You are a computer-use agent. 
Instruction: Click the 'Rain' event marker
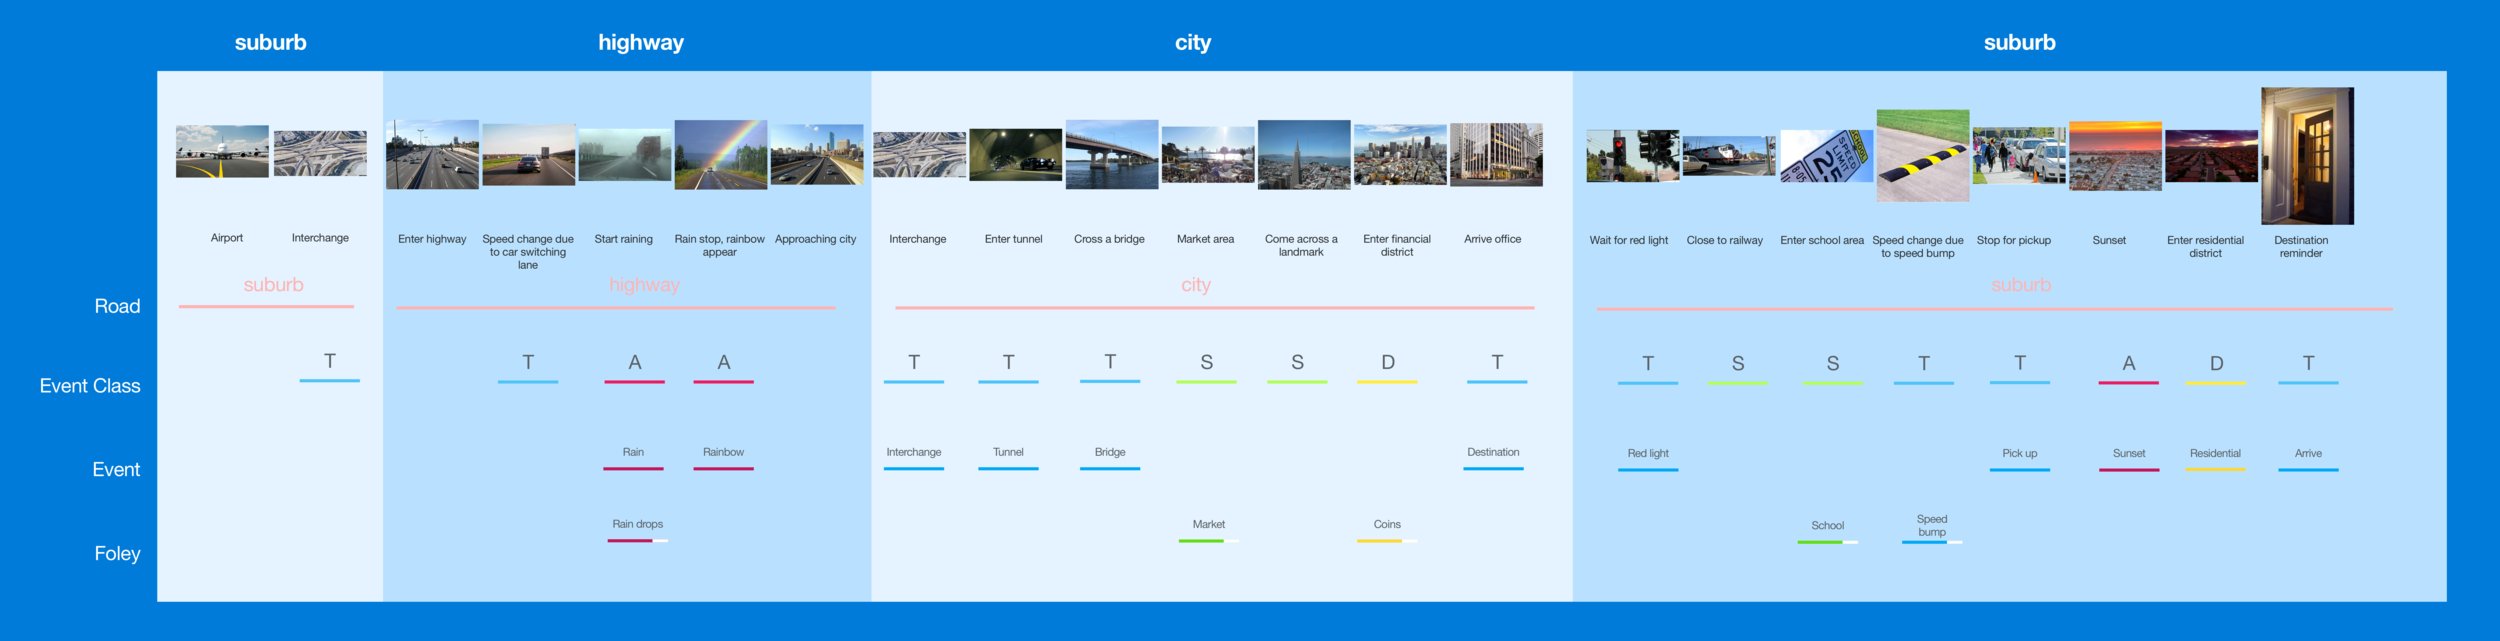[633, 457]
